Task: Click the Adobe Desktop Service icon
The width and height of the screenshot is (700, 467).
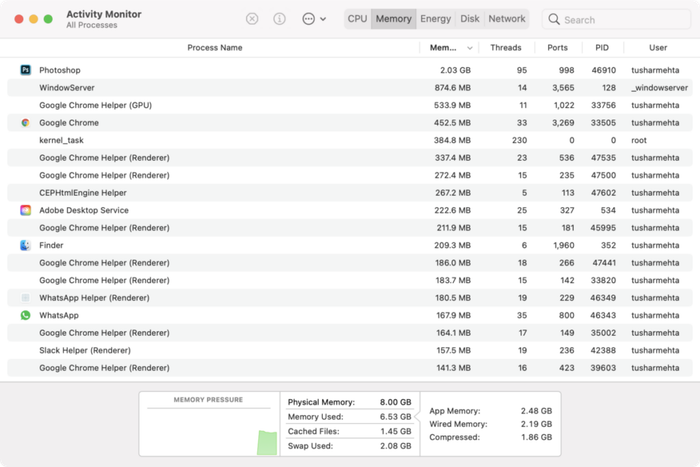Action: tap(25, 210)
